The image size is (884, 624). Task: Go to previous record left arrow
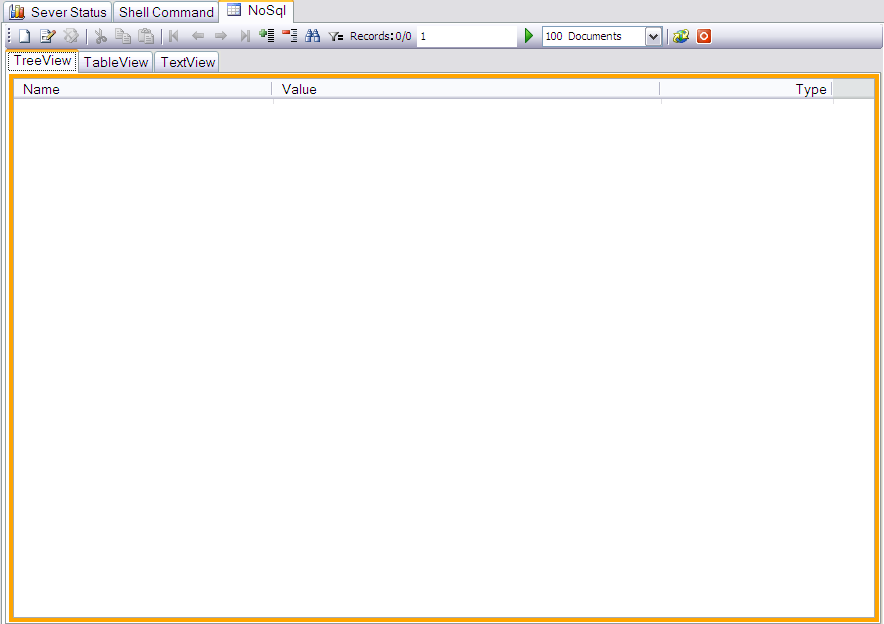[x=197, y=36]
